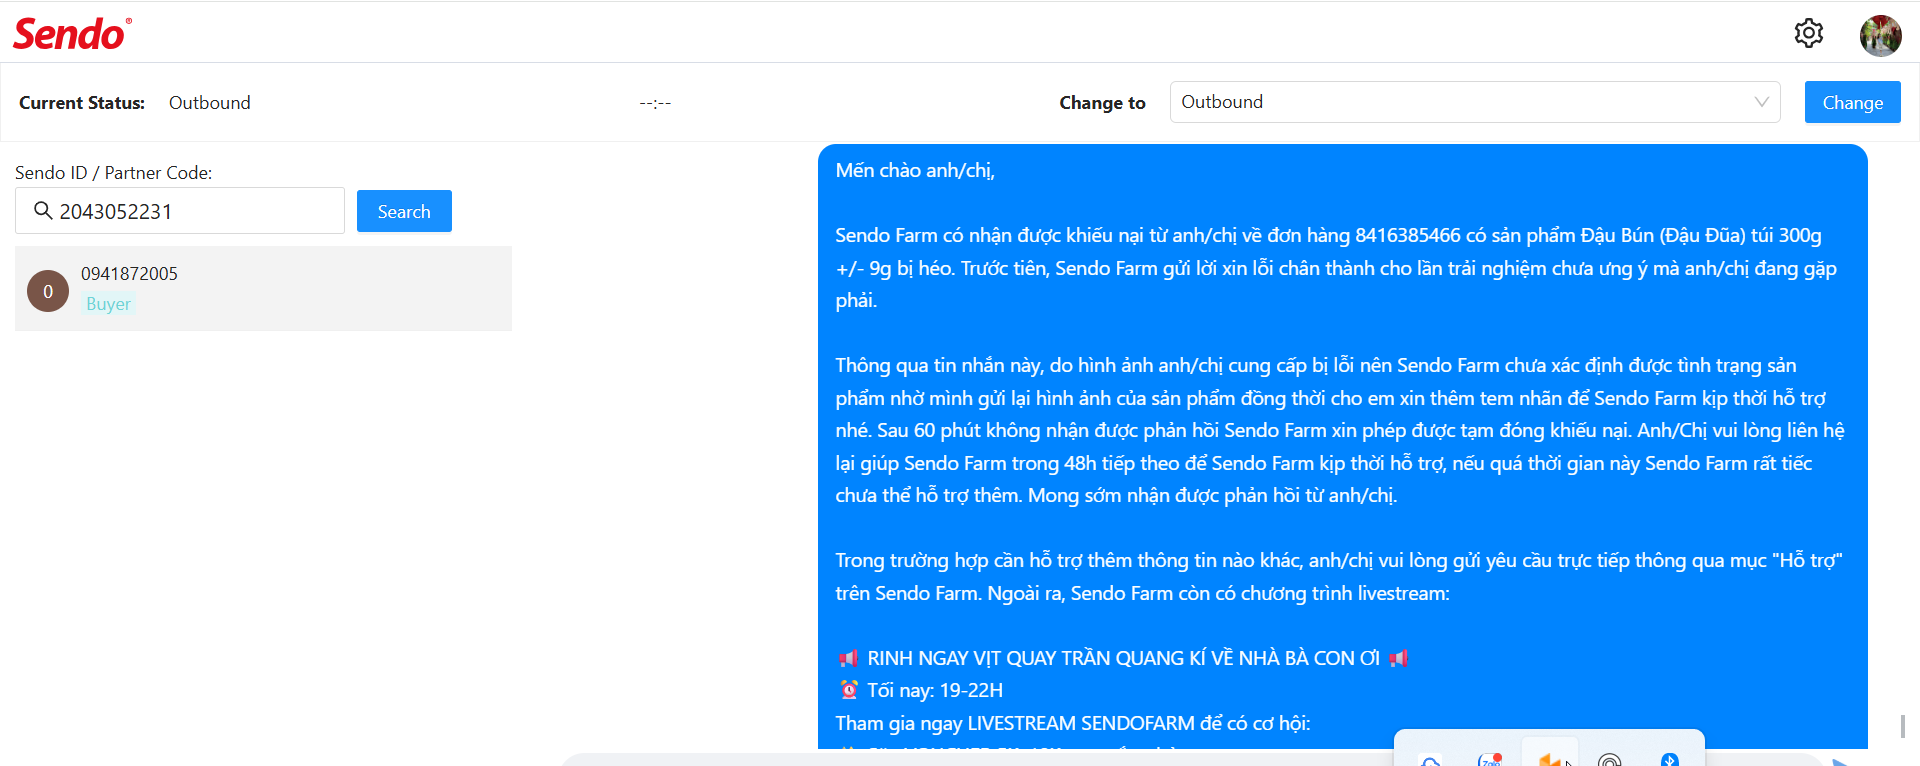
Task: Open the settings gear icon
Action: pyautogui.click(x=1808, y=33)
